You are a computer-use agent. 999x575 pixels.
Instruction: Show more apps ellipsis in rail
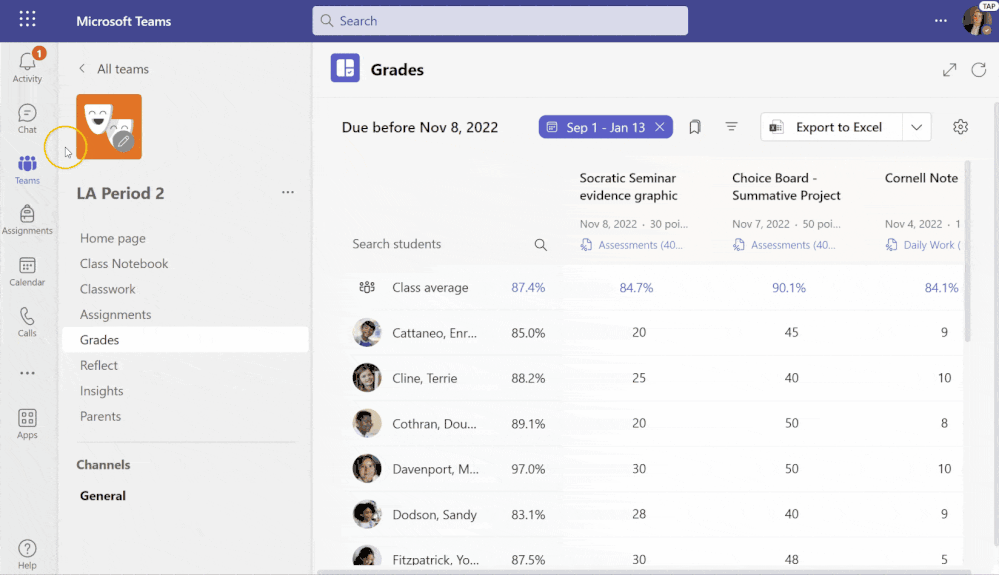click(x=27, y=373)
